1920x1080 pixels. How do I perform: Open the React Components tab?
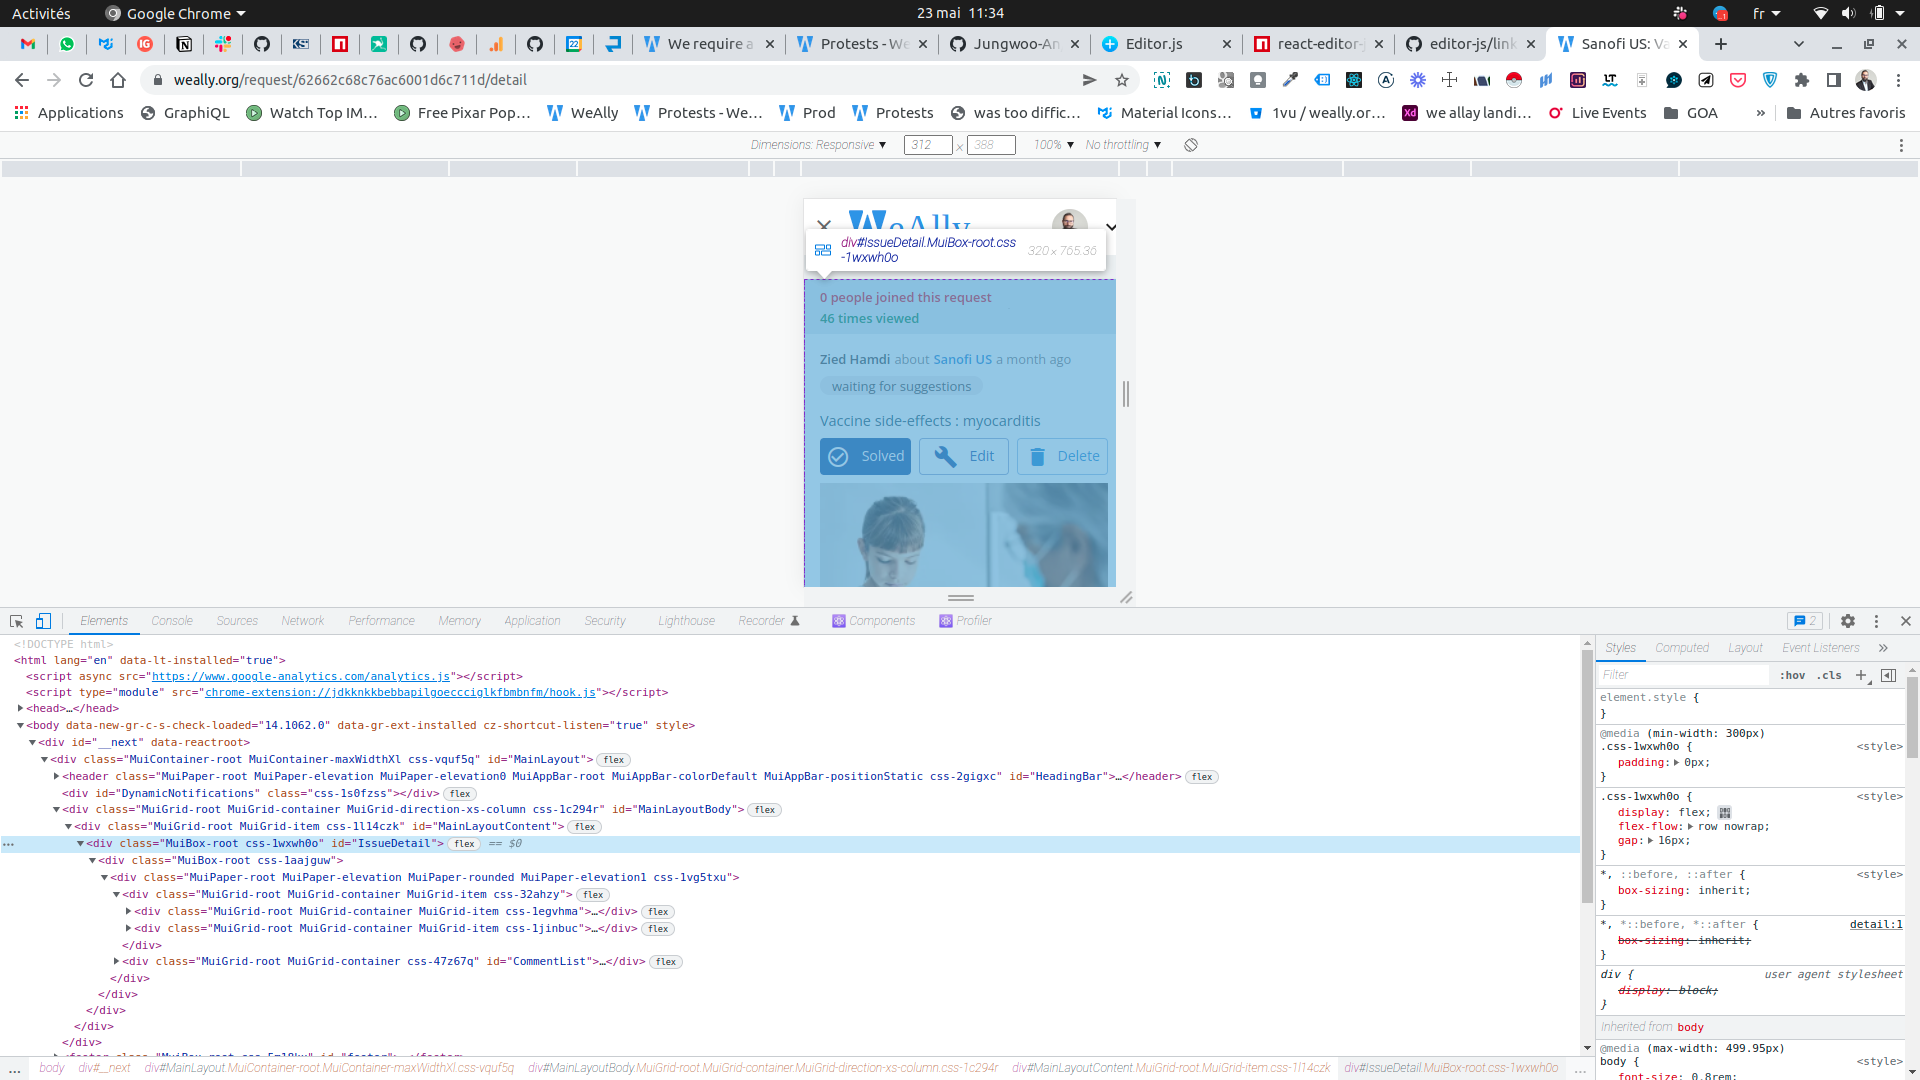tap(873, 621)
